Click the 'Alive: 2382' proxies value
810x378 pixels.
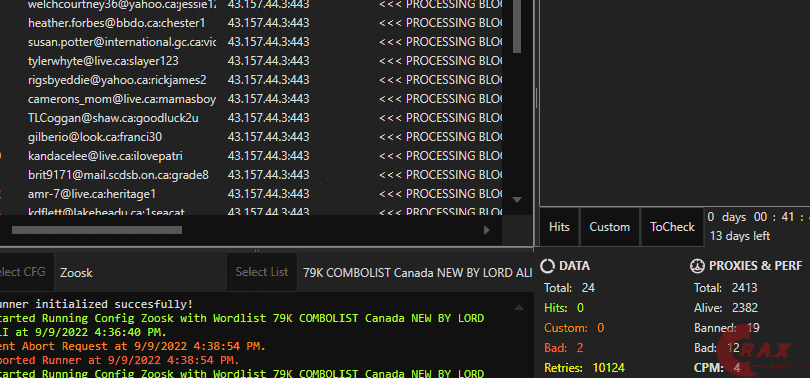click(x=726, y=308)
